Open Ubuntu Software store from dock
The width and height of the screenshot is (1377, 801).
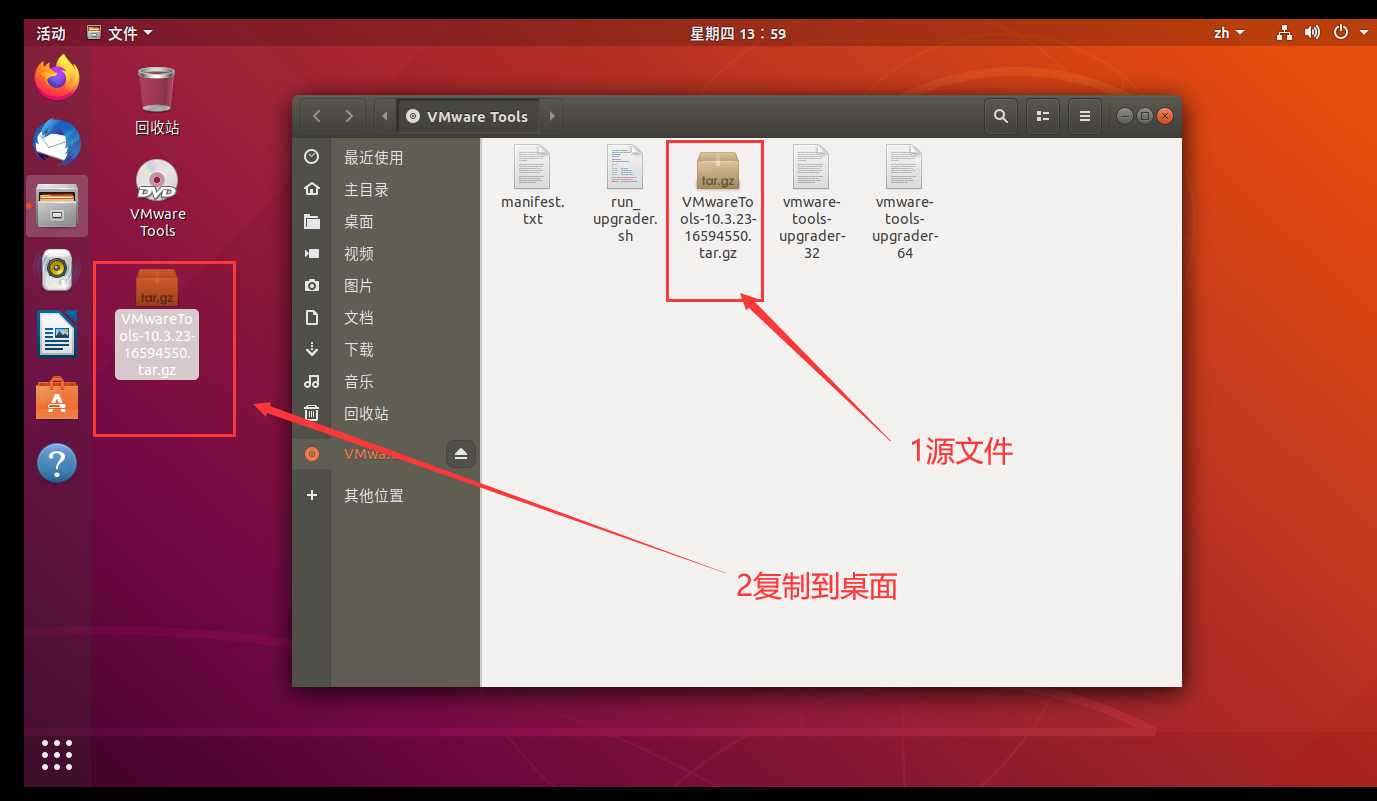[x=57, y=398]
